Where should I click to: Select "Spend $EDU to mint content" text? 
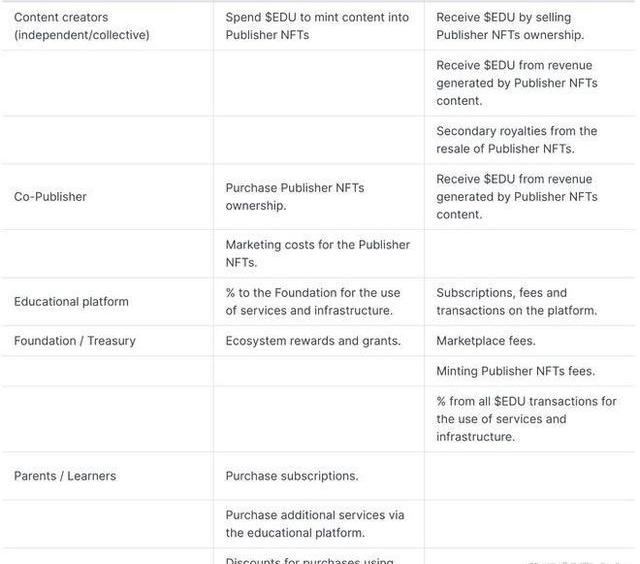[x=317, y=26]
